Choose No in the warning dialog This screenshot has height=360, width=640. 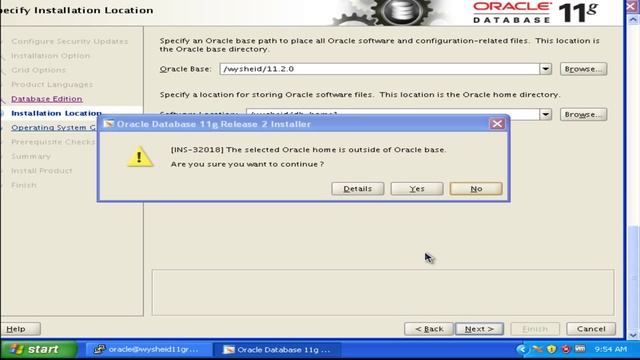476,189
